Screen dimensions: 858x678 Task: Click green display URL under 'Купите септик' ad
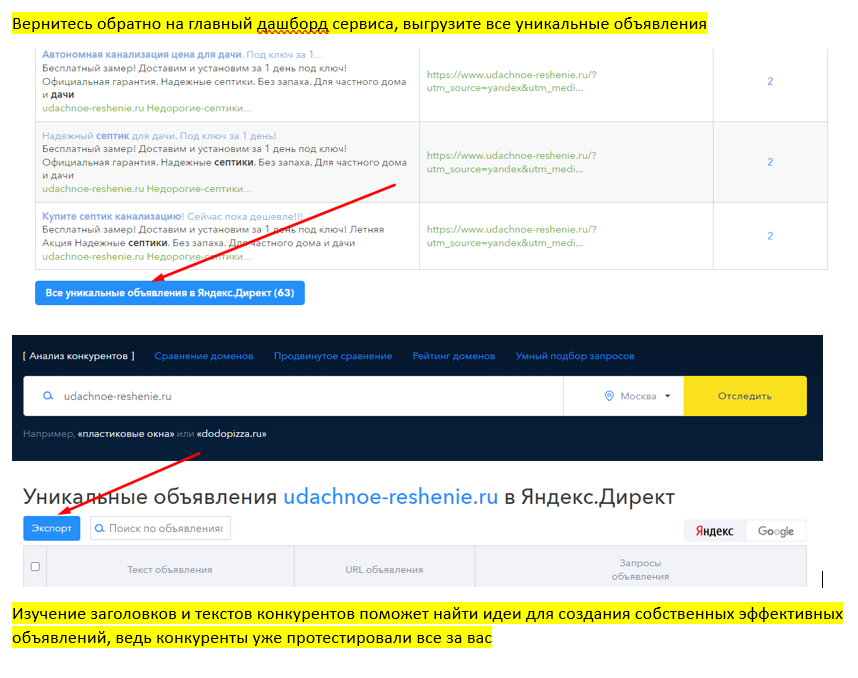147,257
